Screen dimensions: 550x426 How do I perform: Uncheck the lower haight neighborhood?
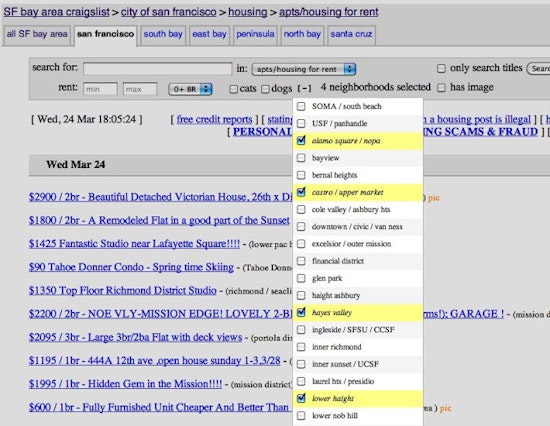(301, 398)
